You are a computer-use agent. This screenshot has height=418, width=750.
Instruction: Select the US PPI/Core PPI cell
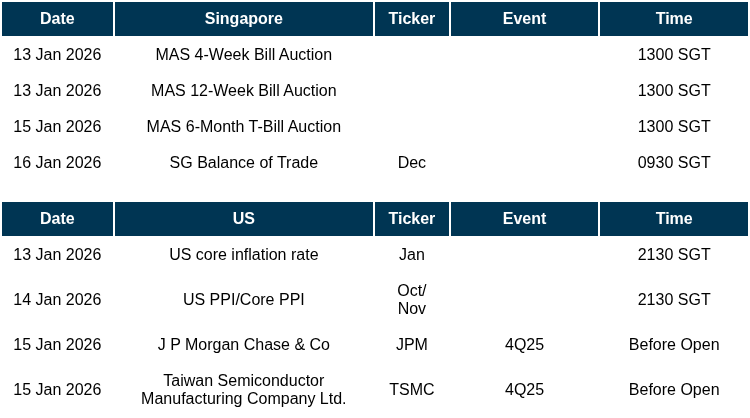point(243,300)
